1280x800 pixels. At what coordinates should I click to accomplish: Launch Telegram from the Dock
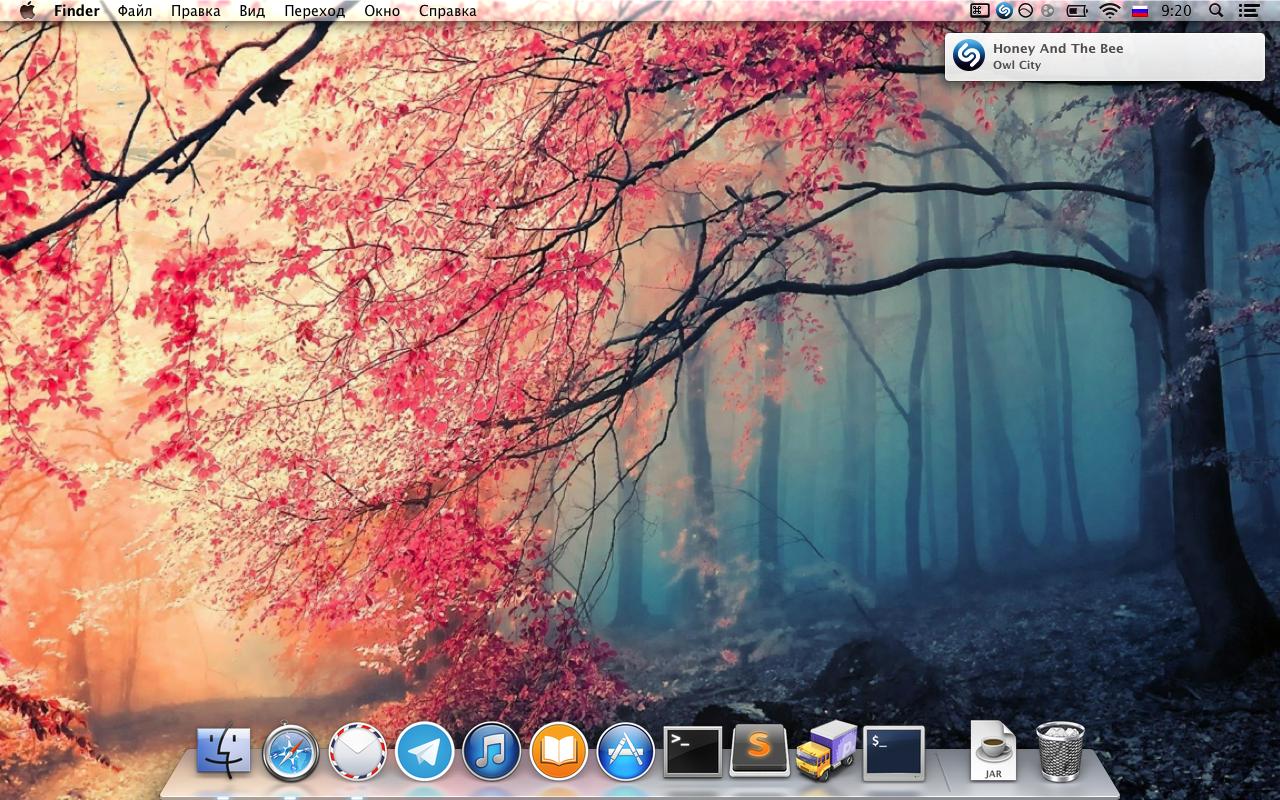click(425, 752)
